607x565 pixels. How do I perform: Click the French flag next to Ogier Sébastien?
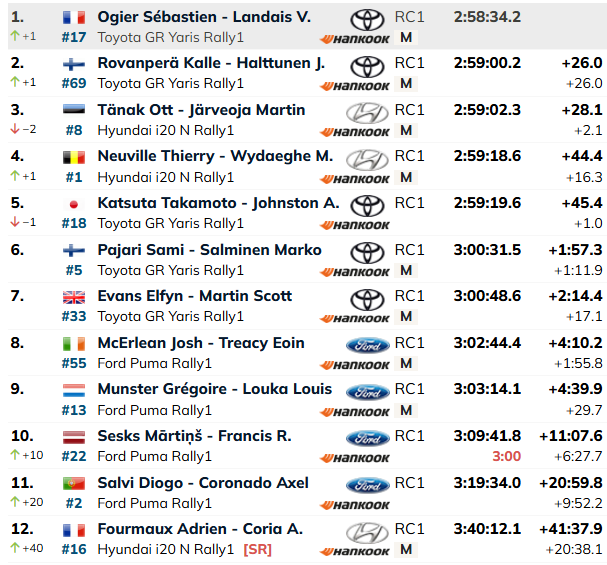point(74,17)
